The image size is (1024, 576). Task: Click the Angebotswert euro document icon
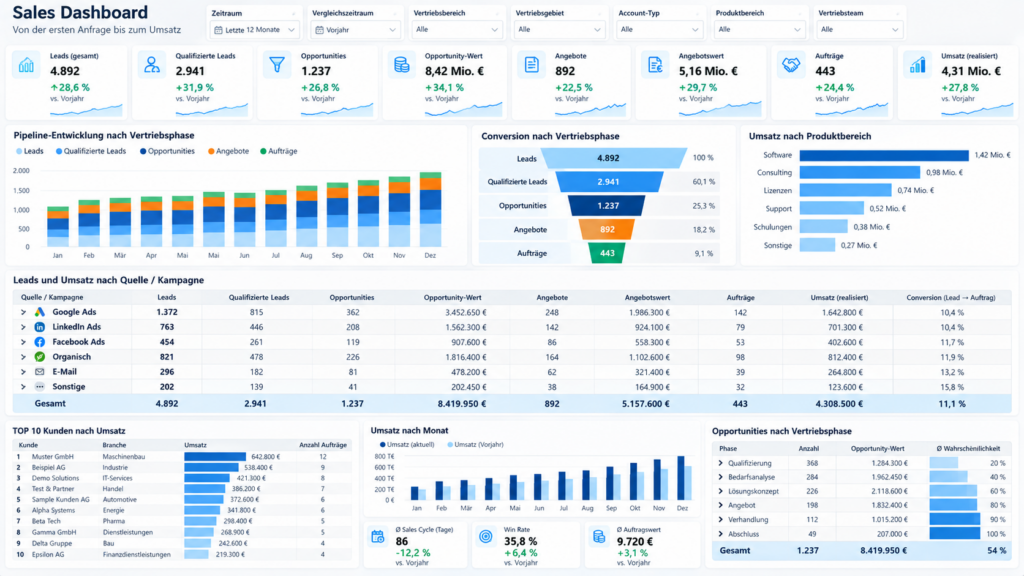(655, 65)
